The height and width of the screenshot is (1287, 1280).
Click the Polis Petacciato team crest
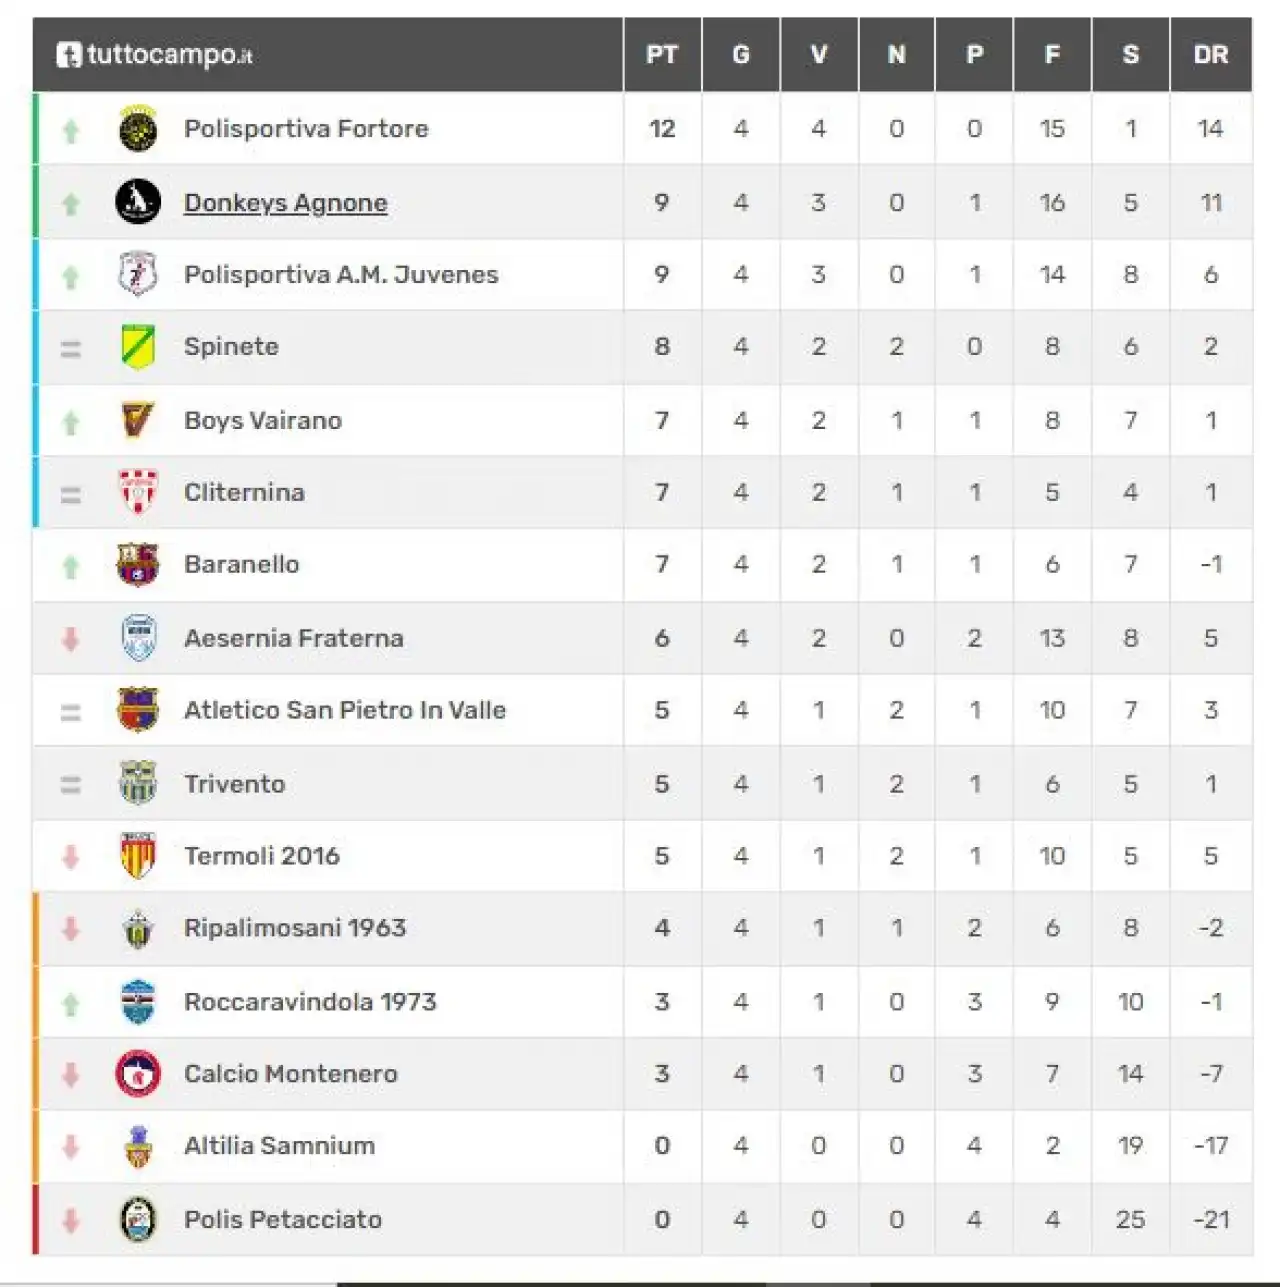138,1219
